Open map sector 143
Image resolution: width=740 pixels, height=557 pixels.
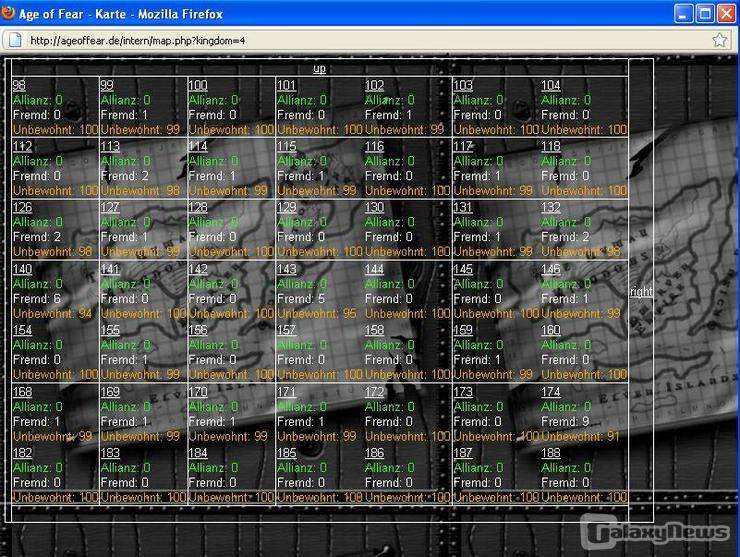click(286, 269)
